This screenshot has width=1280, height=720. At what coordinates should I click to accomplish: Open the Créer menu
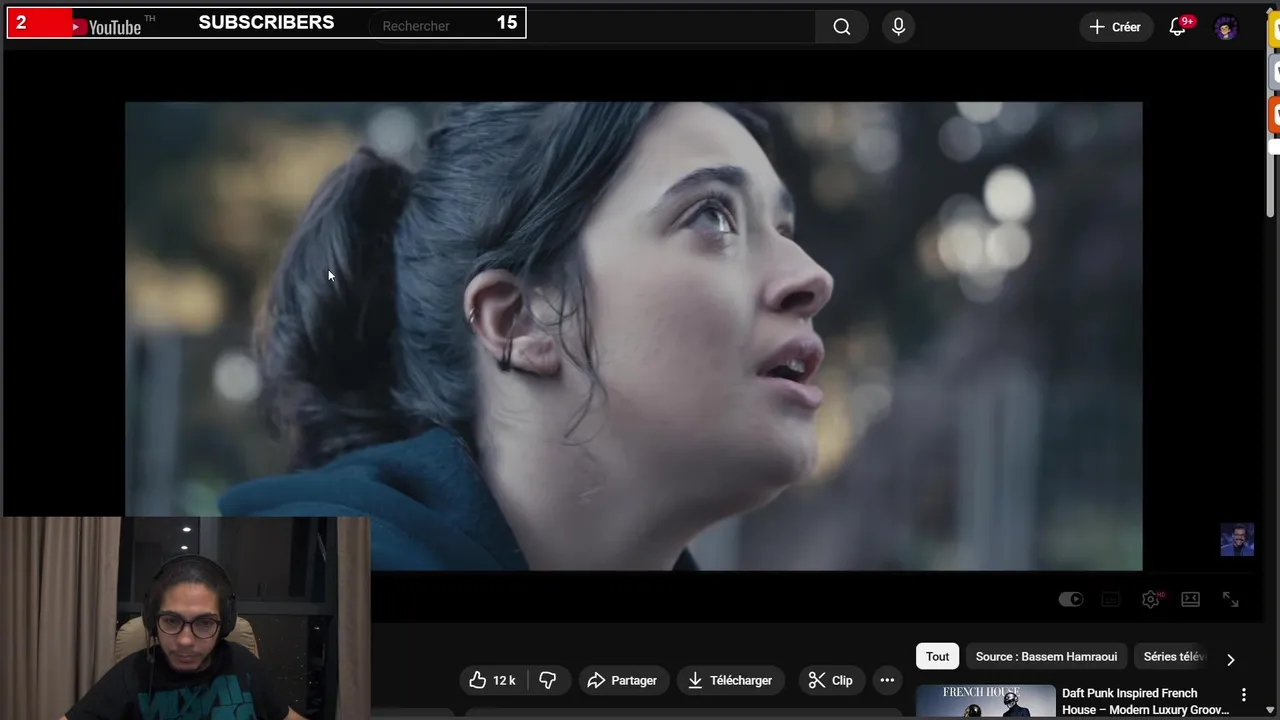click(1115, 27)
